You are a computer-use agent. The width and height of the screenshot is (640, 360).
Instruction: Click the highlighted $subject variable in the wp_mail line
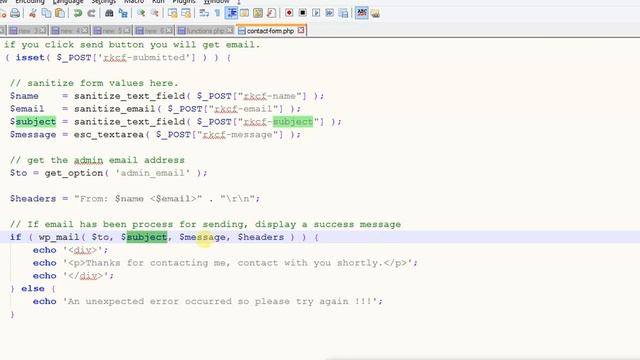[144, 237]
